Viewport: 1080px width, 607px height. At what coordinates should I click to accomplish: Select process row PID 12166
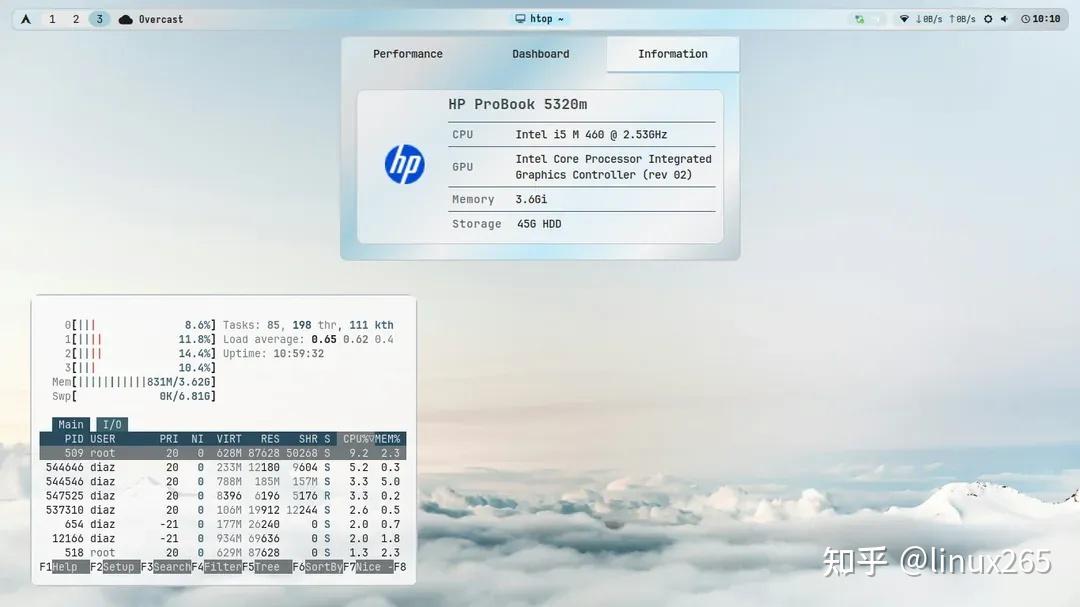(x=222, y=538)
